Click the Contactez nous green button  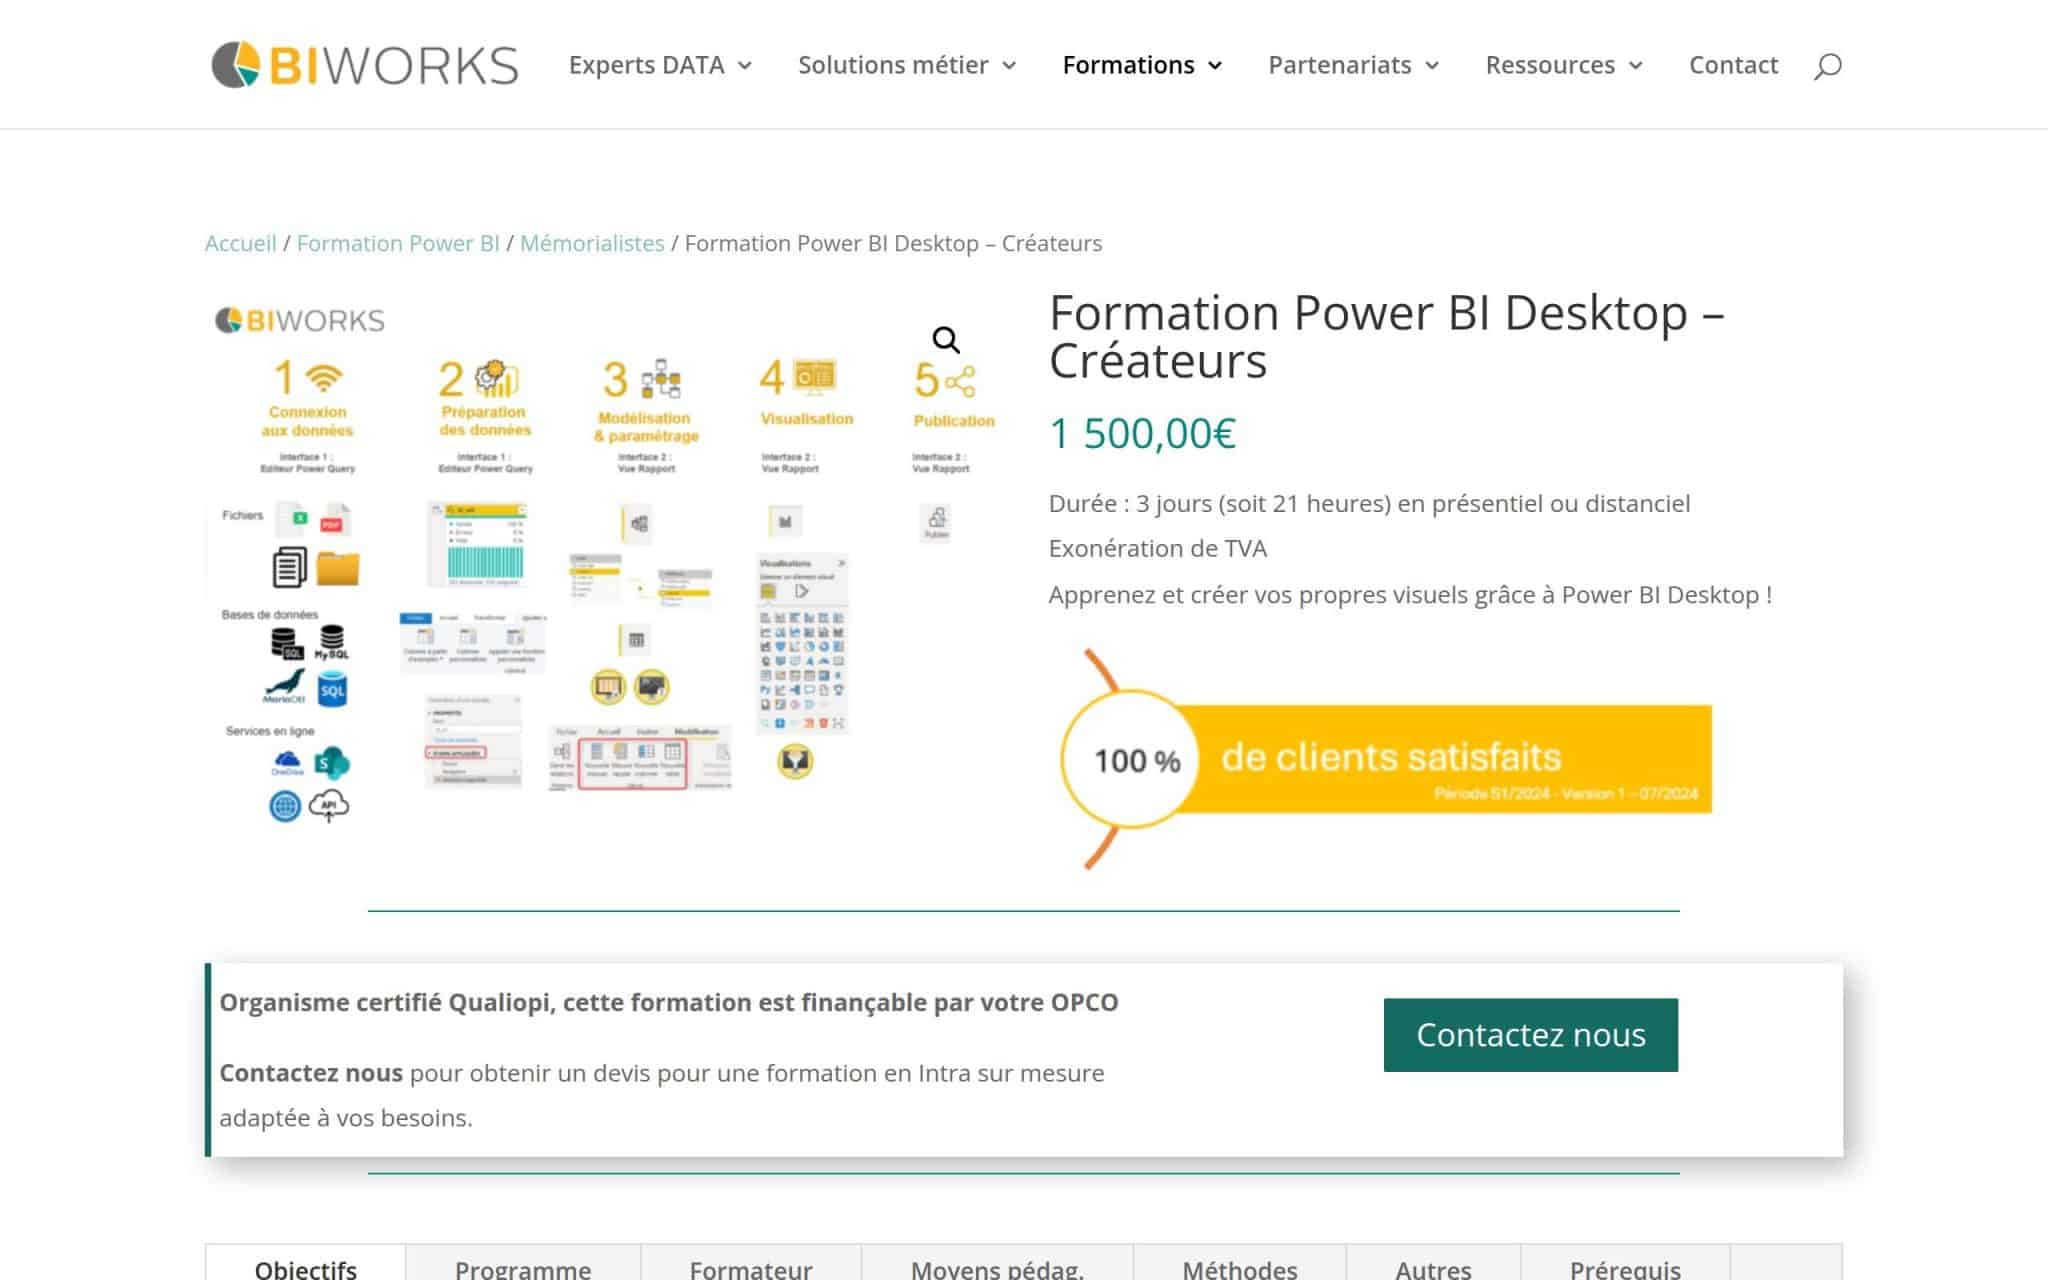[1531, 1035]
